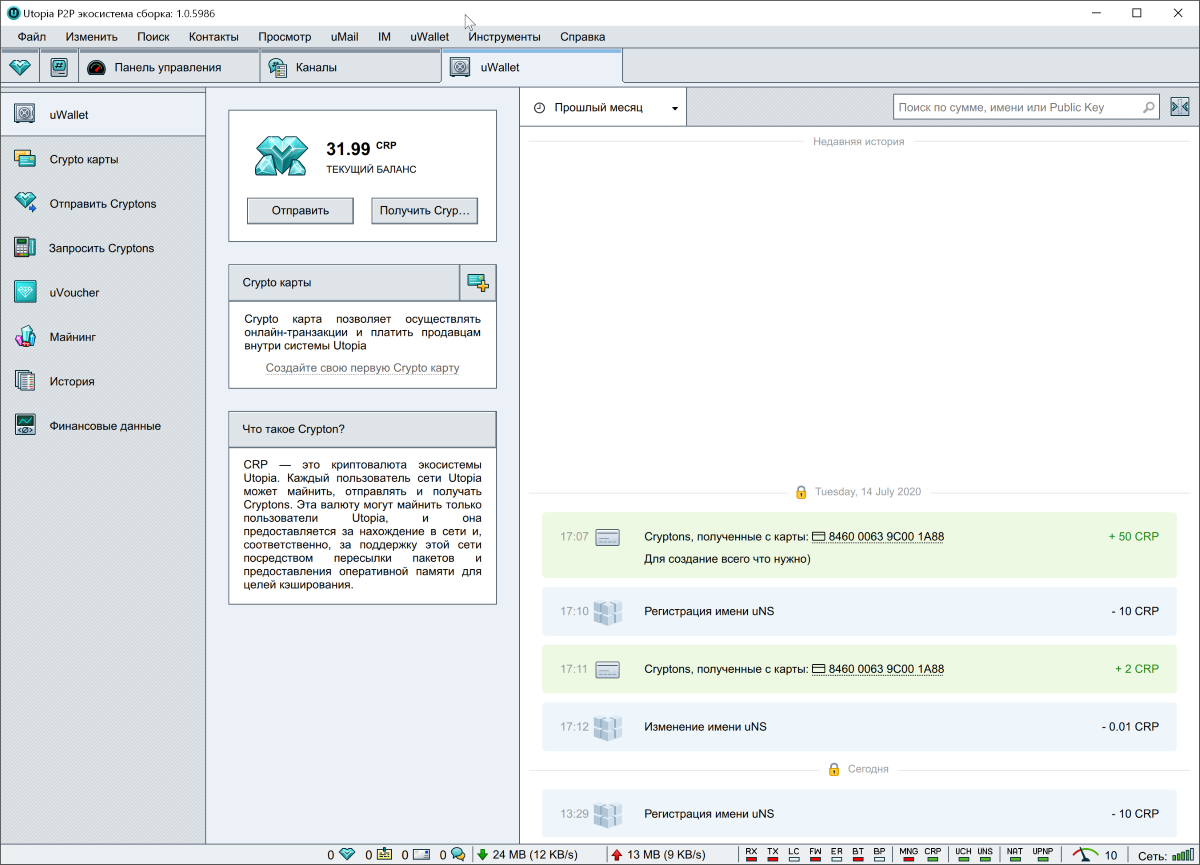This screenshot has width=1200, height=865.
Task: Select uWallet in the sidebar
Action: click(103, 115)
